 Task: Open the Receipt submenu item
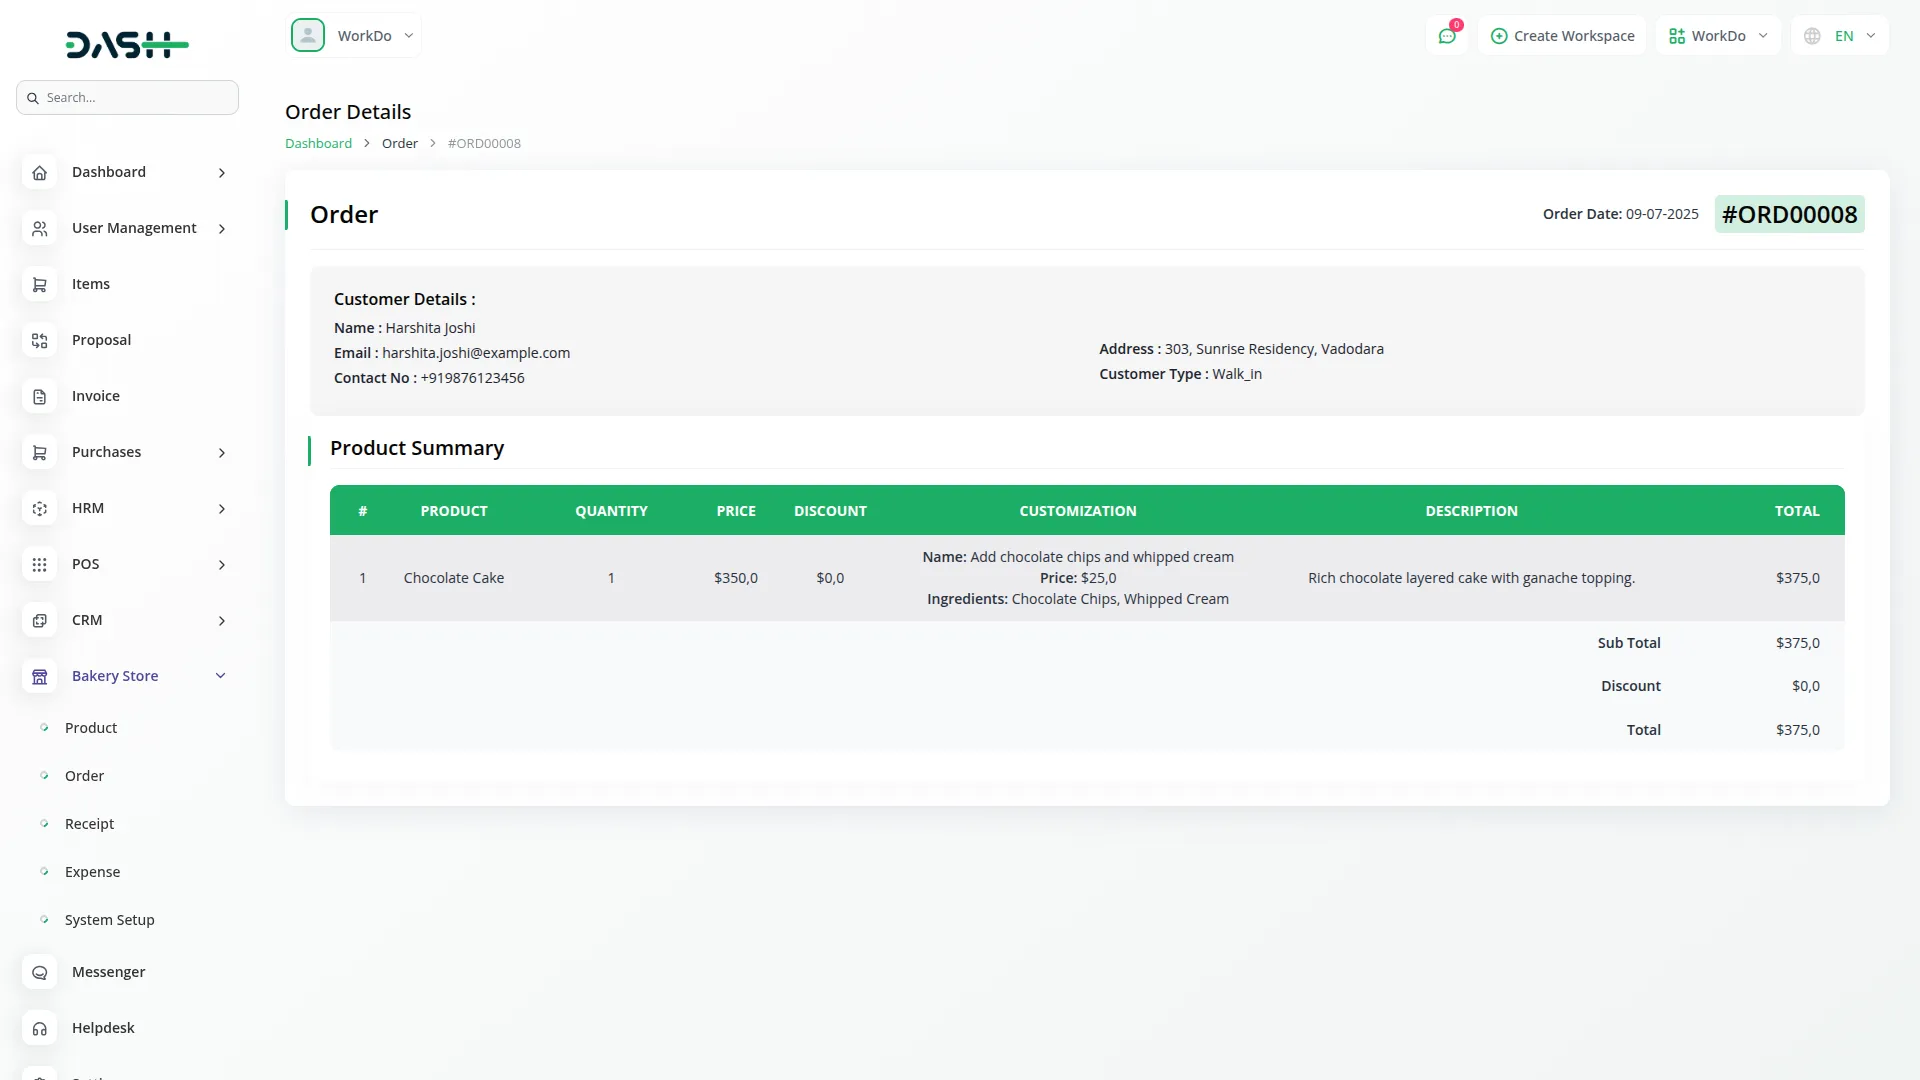click(x=89, y=824)
